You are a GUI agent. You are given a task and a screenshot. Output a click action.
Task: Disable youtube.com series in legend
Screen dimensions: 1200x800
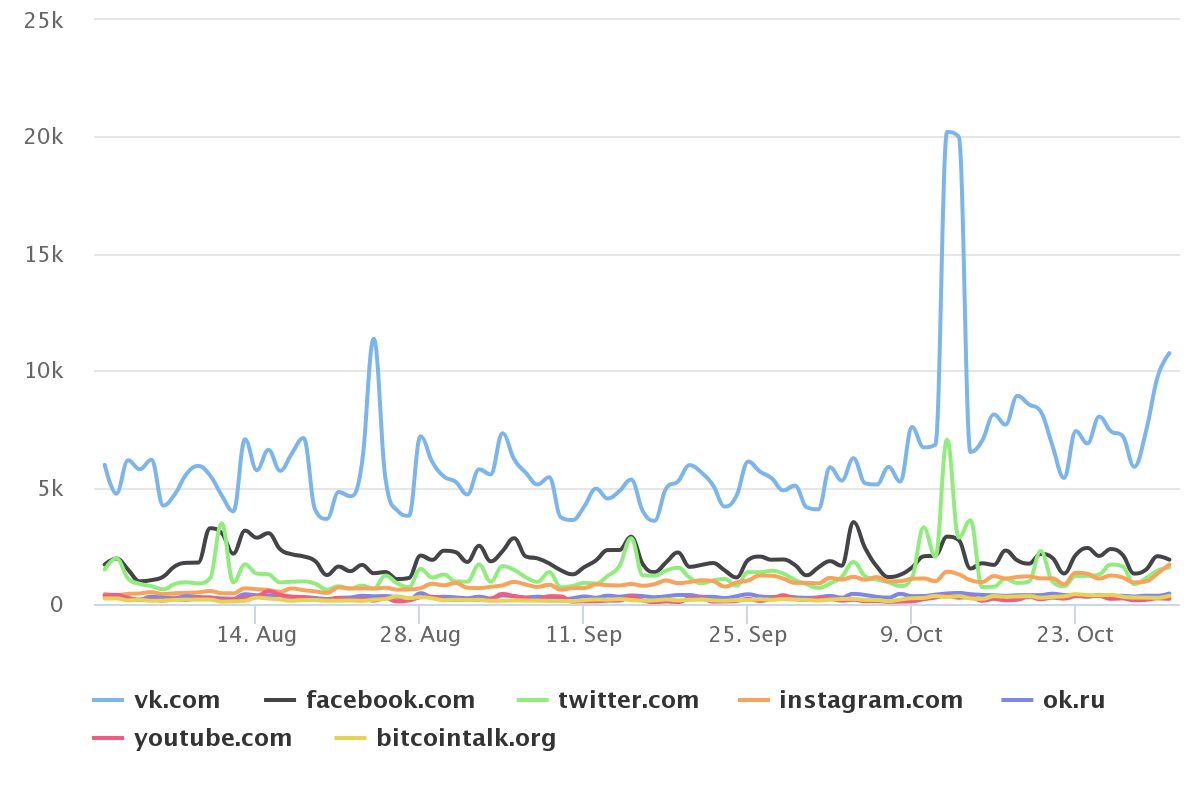212,739
